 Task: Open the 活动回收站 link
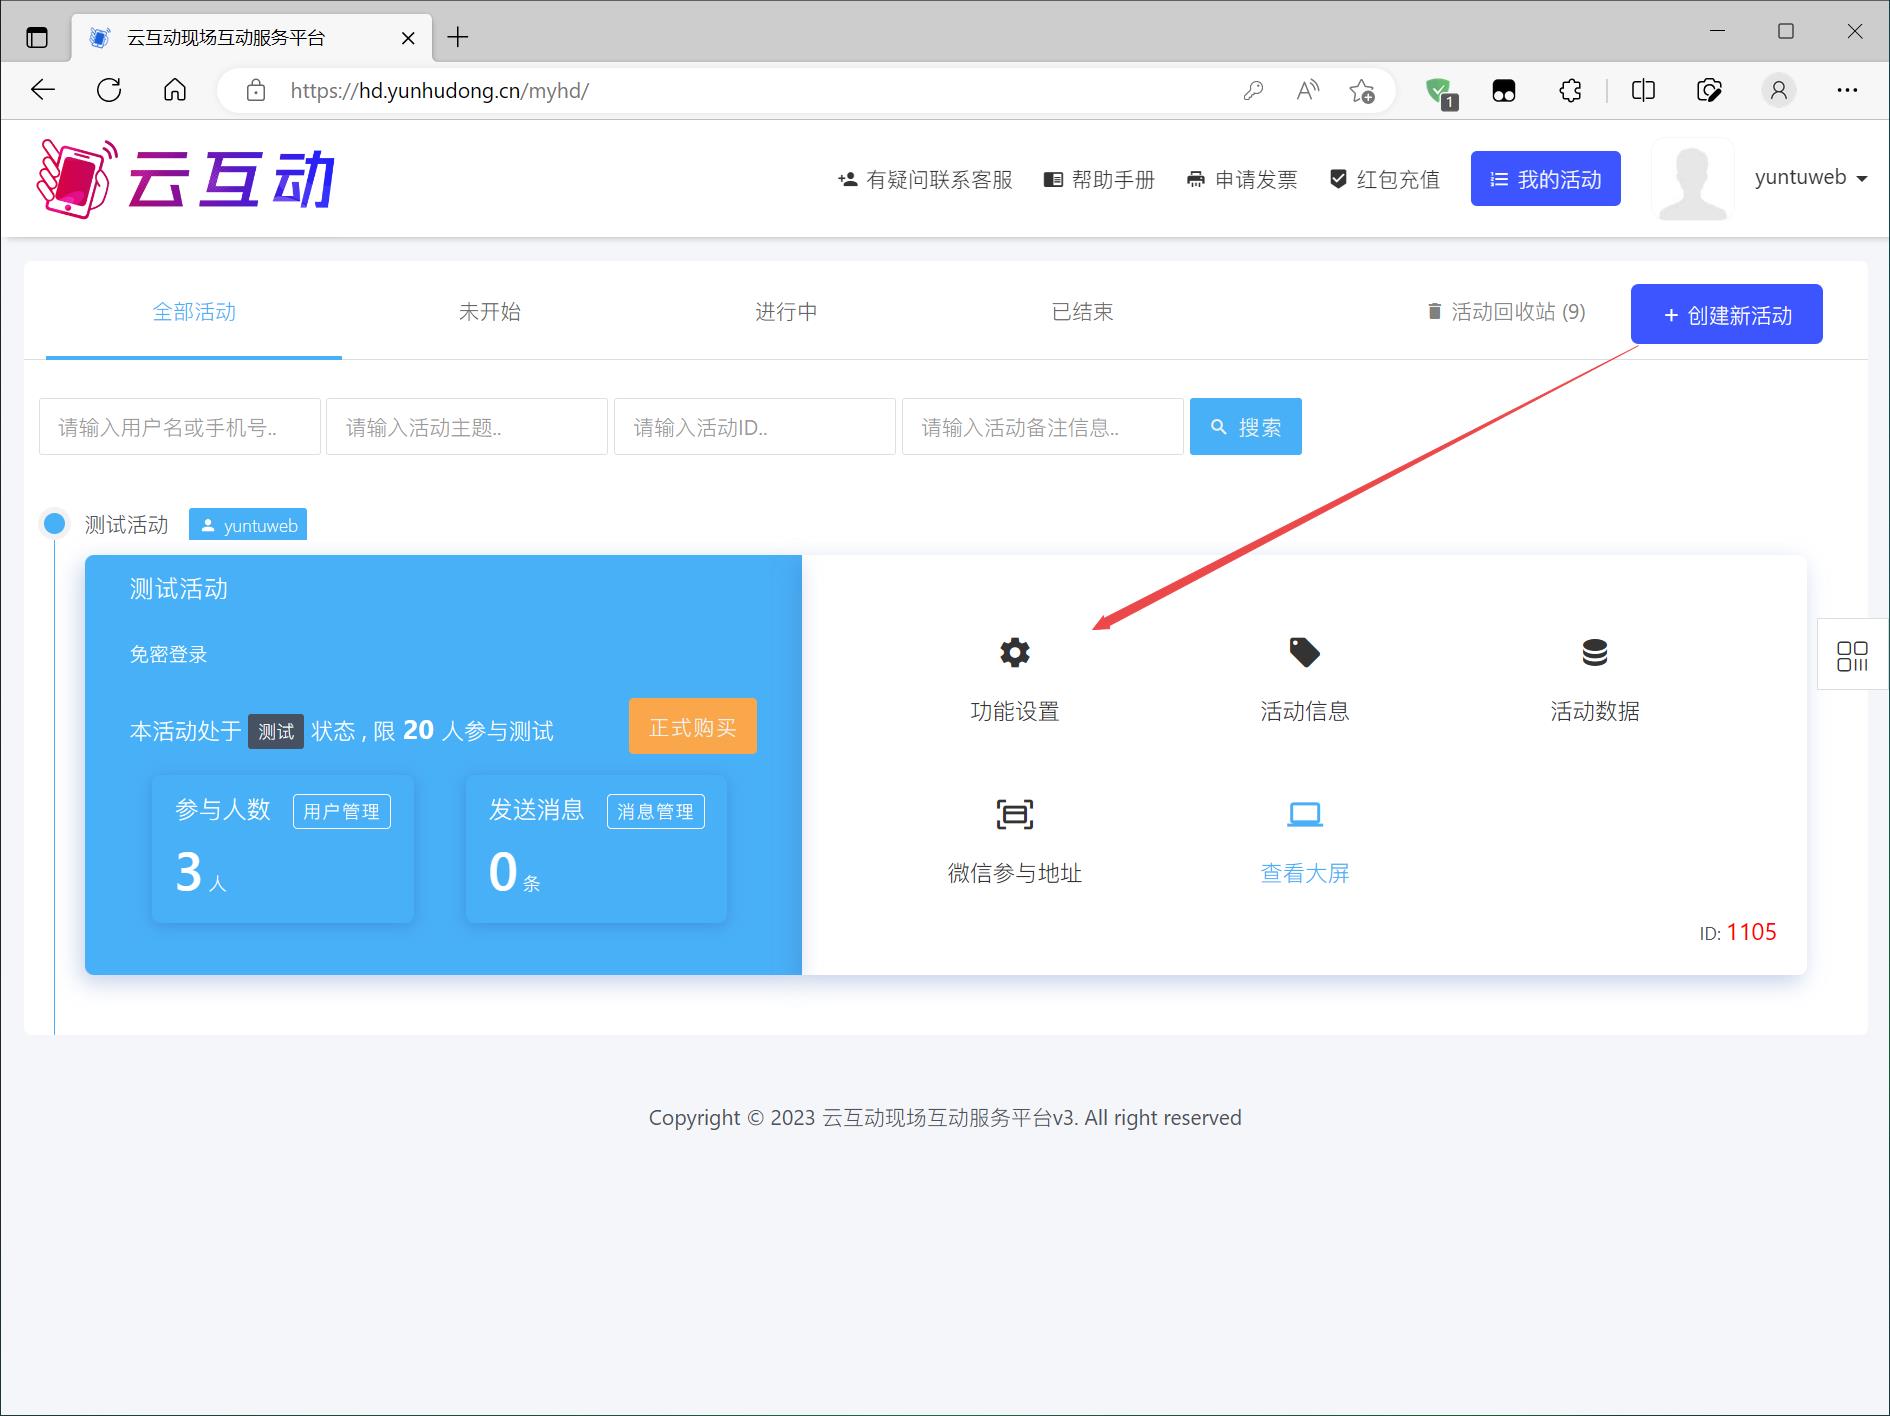1506,312
